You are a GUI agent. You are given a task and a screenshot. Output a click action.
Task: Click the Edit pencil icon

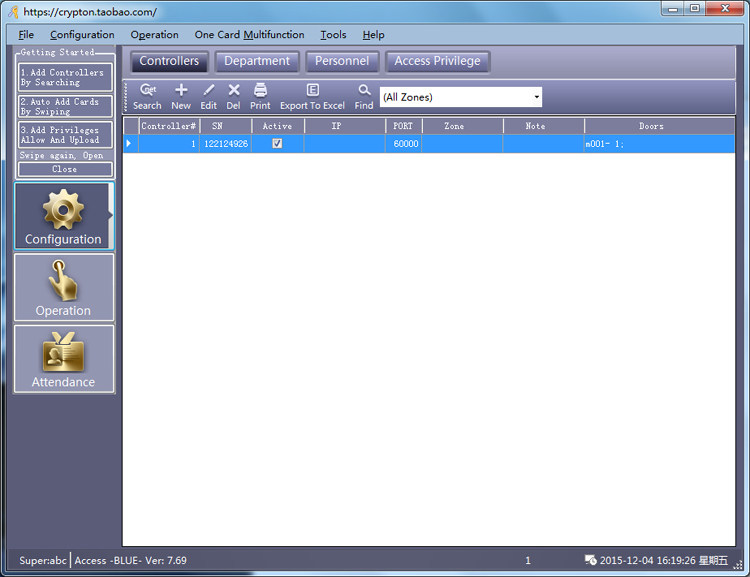(209, 97)
